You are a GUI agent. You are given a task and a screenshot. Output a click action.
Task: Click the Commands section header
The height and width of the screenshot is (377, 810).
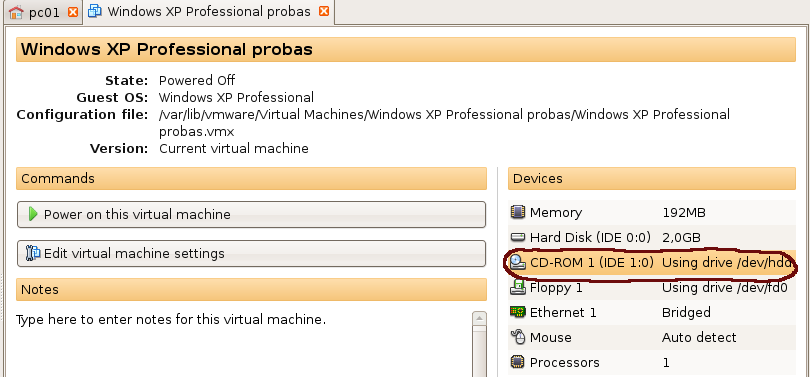tap(252, 179)
